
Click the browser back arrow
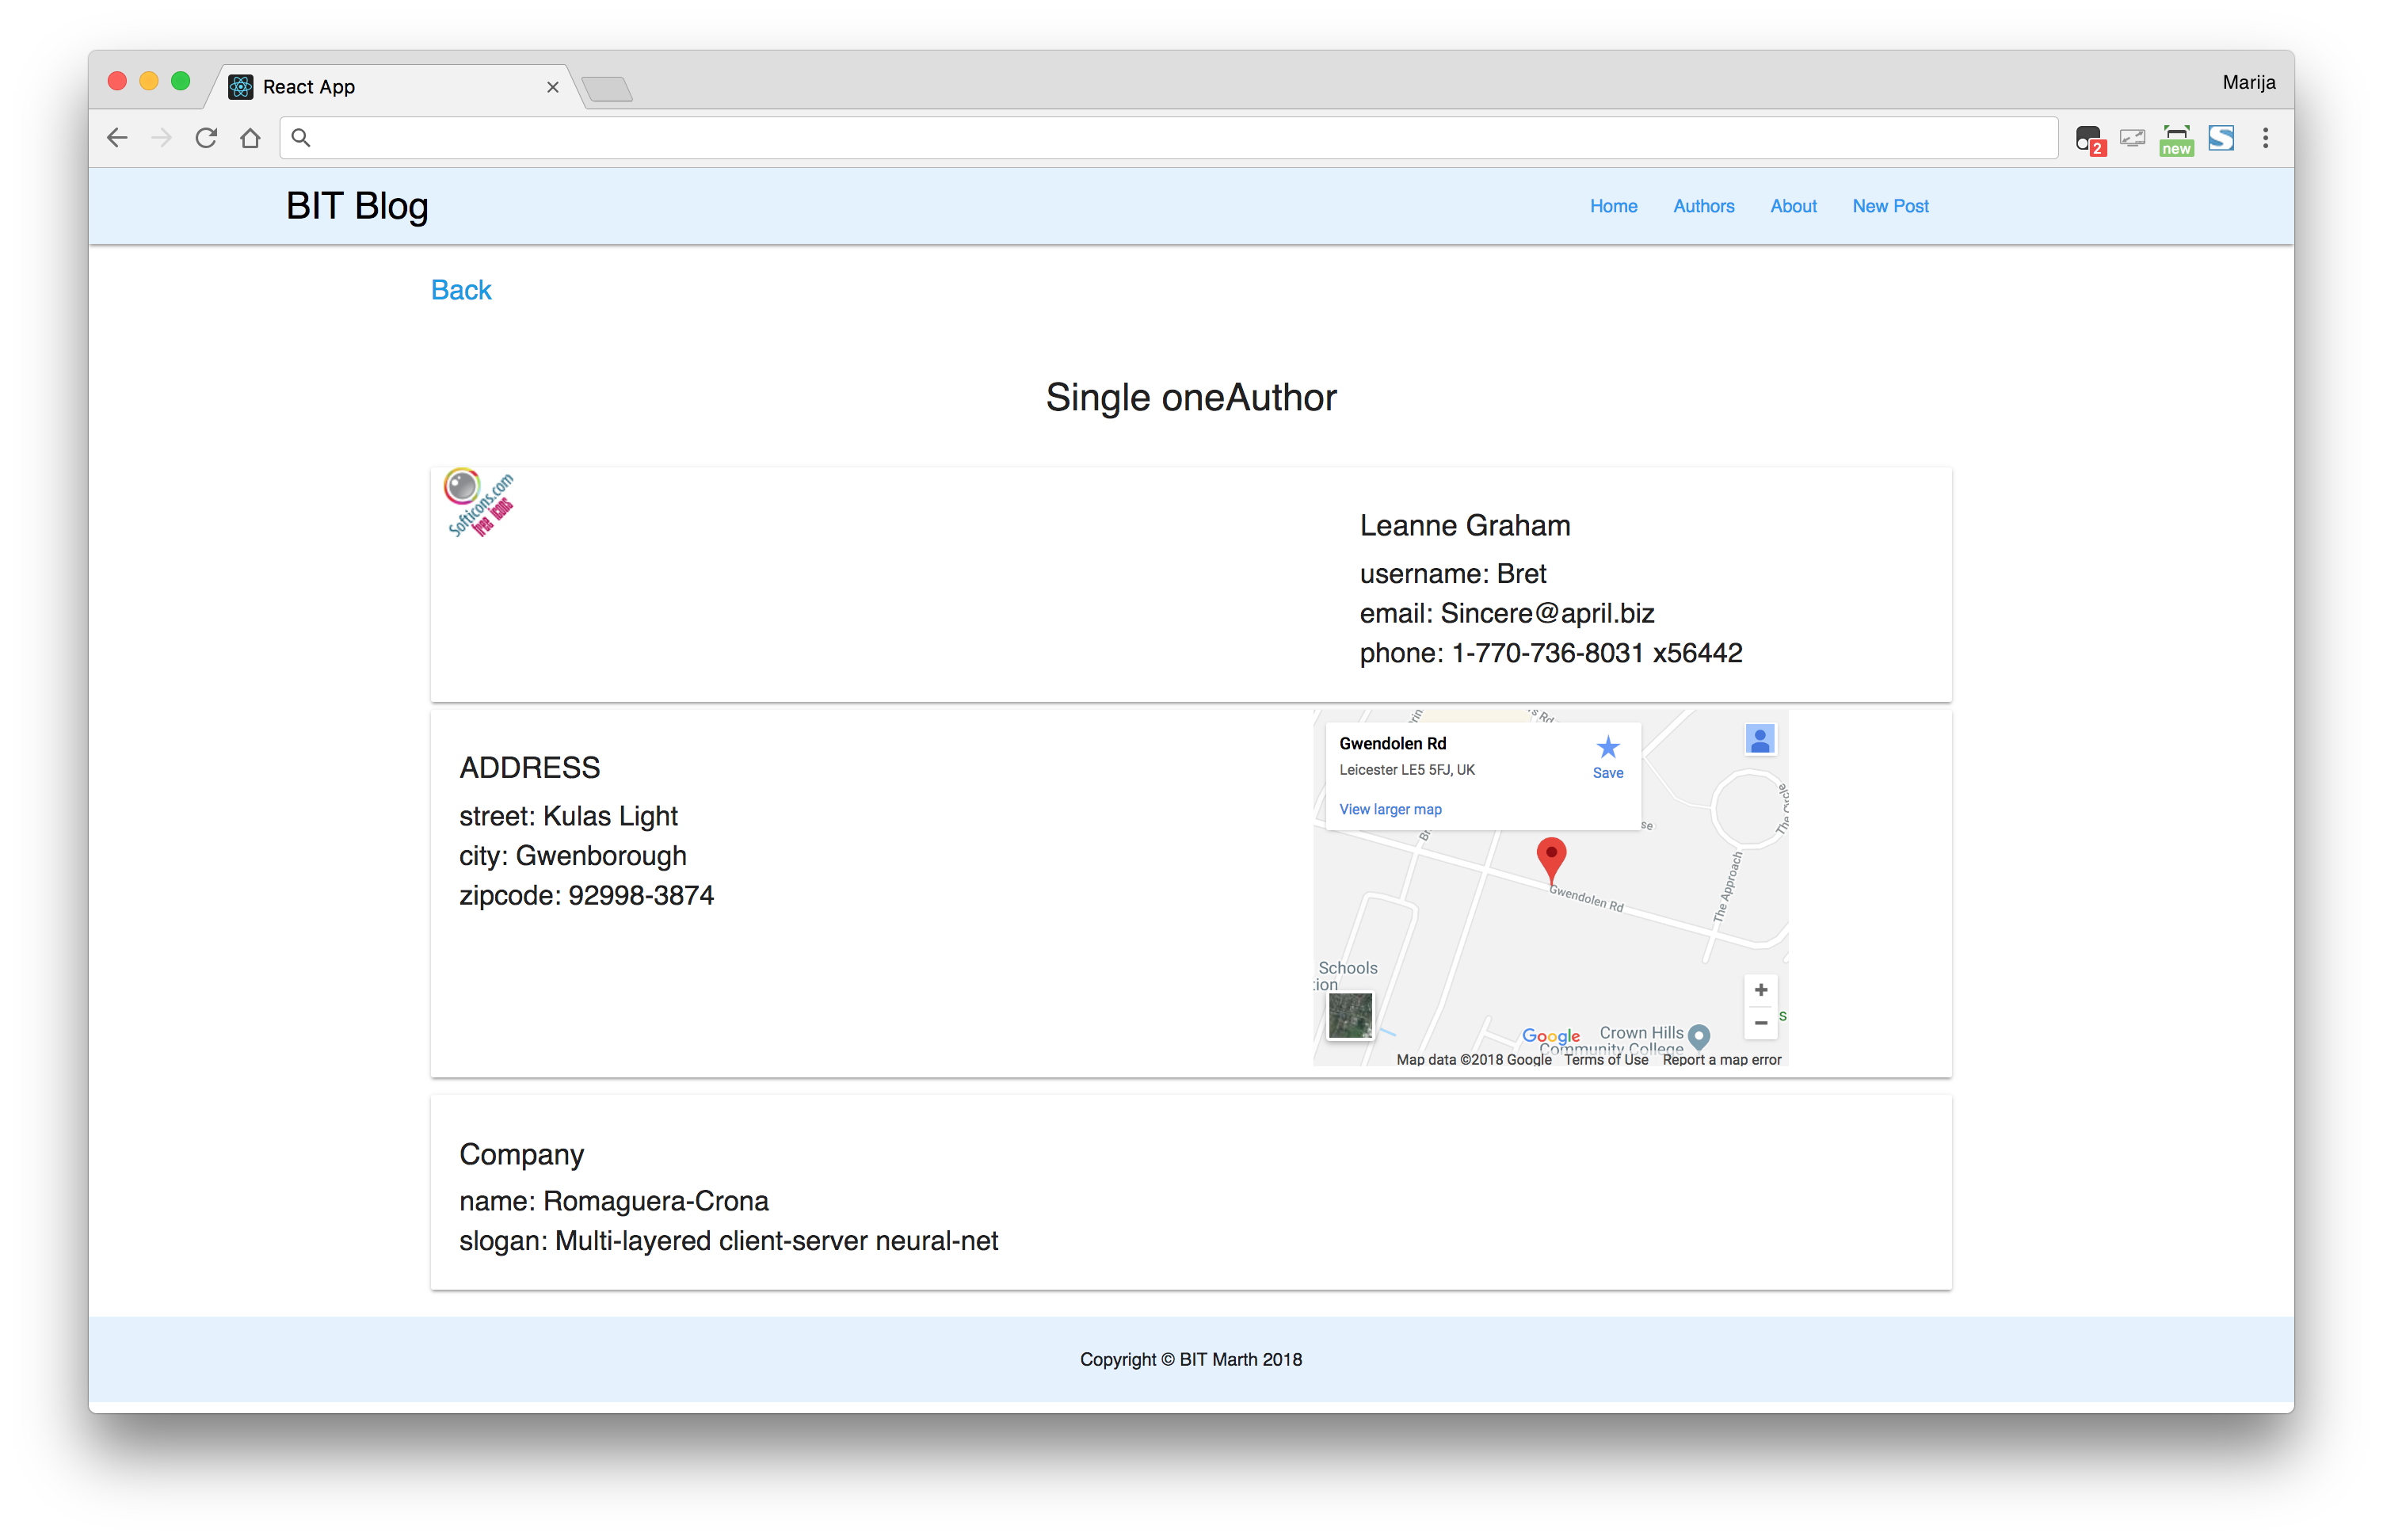[x=117, y=138]
